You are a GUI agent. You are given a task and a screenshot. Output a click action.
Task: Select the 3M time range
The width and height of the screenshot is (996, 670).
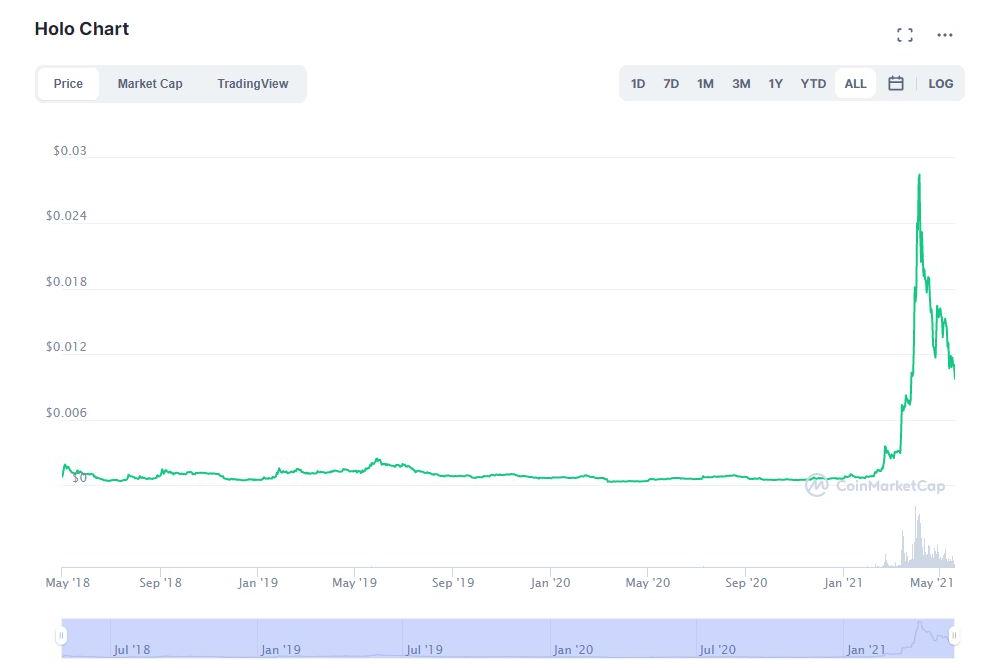[x=740, y=83]
